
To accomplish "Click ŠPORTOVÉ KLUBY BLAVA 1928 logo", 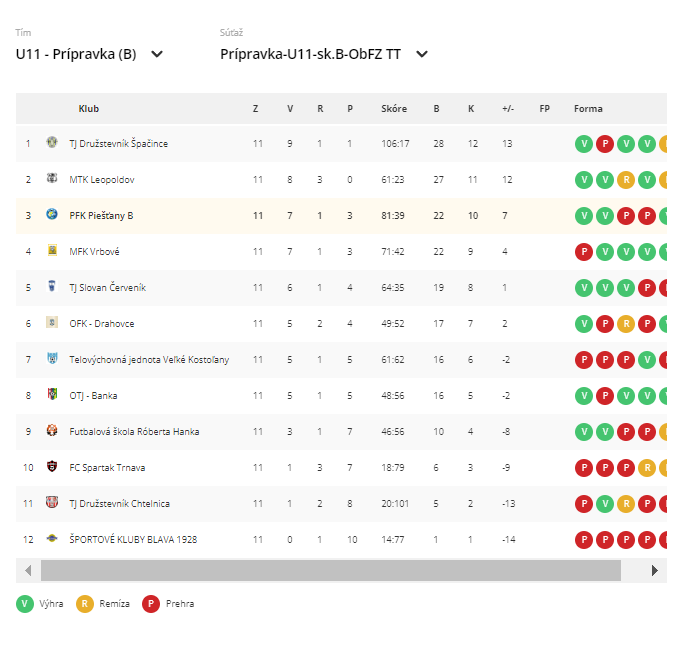I will (x=52, y=539).
